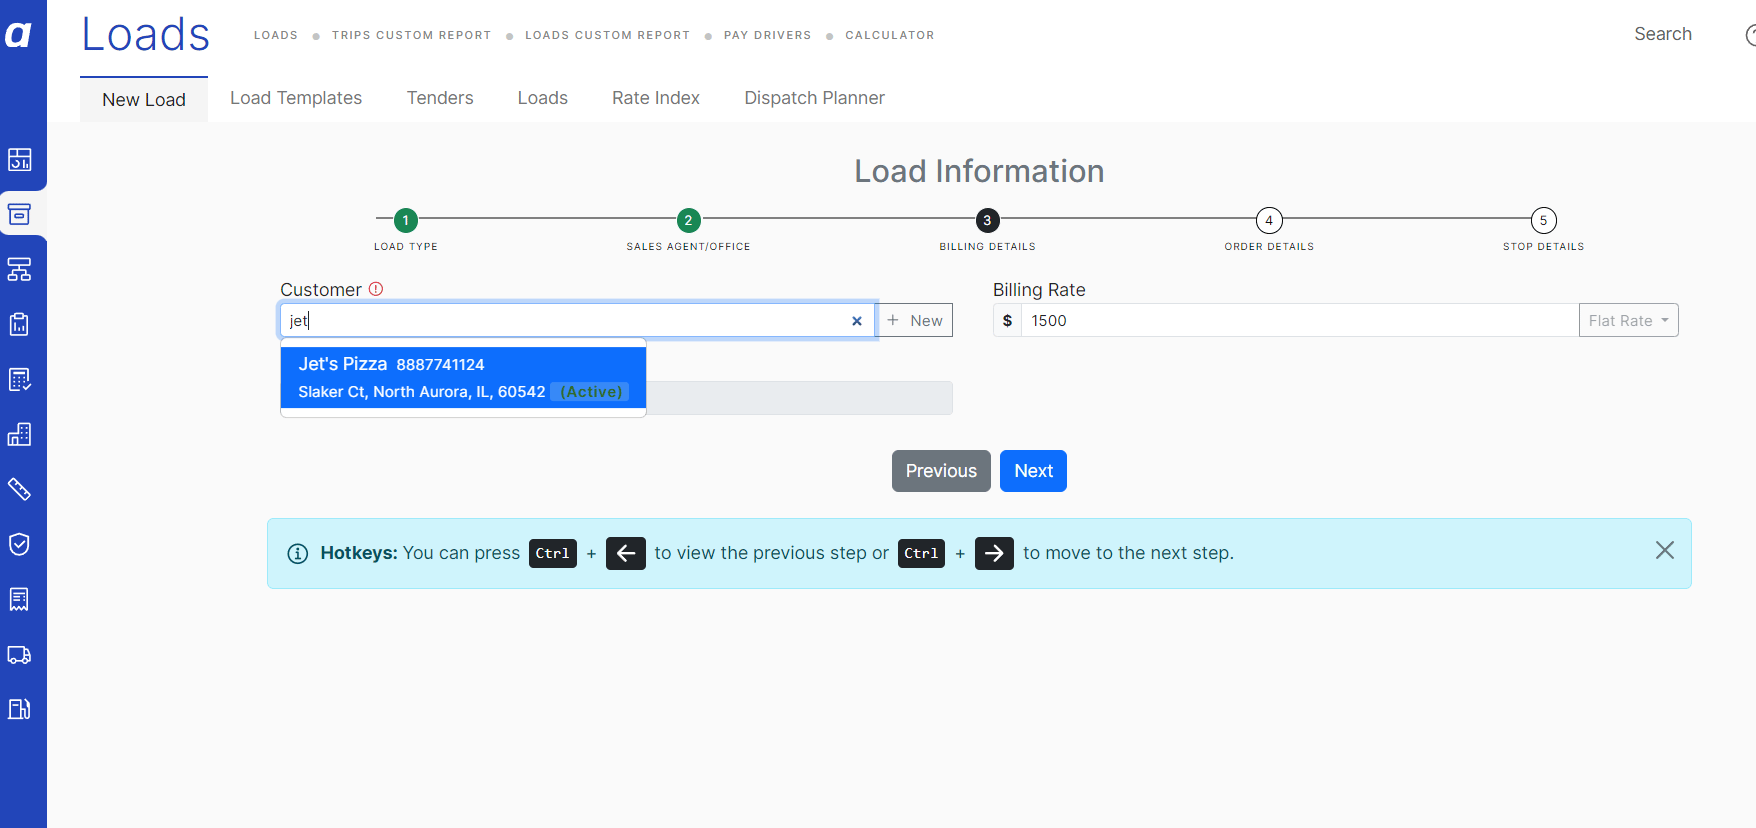Select the loads archive box sidebar icon

coord(19,214)
